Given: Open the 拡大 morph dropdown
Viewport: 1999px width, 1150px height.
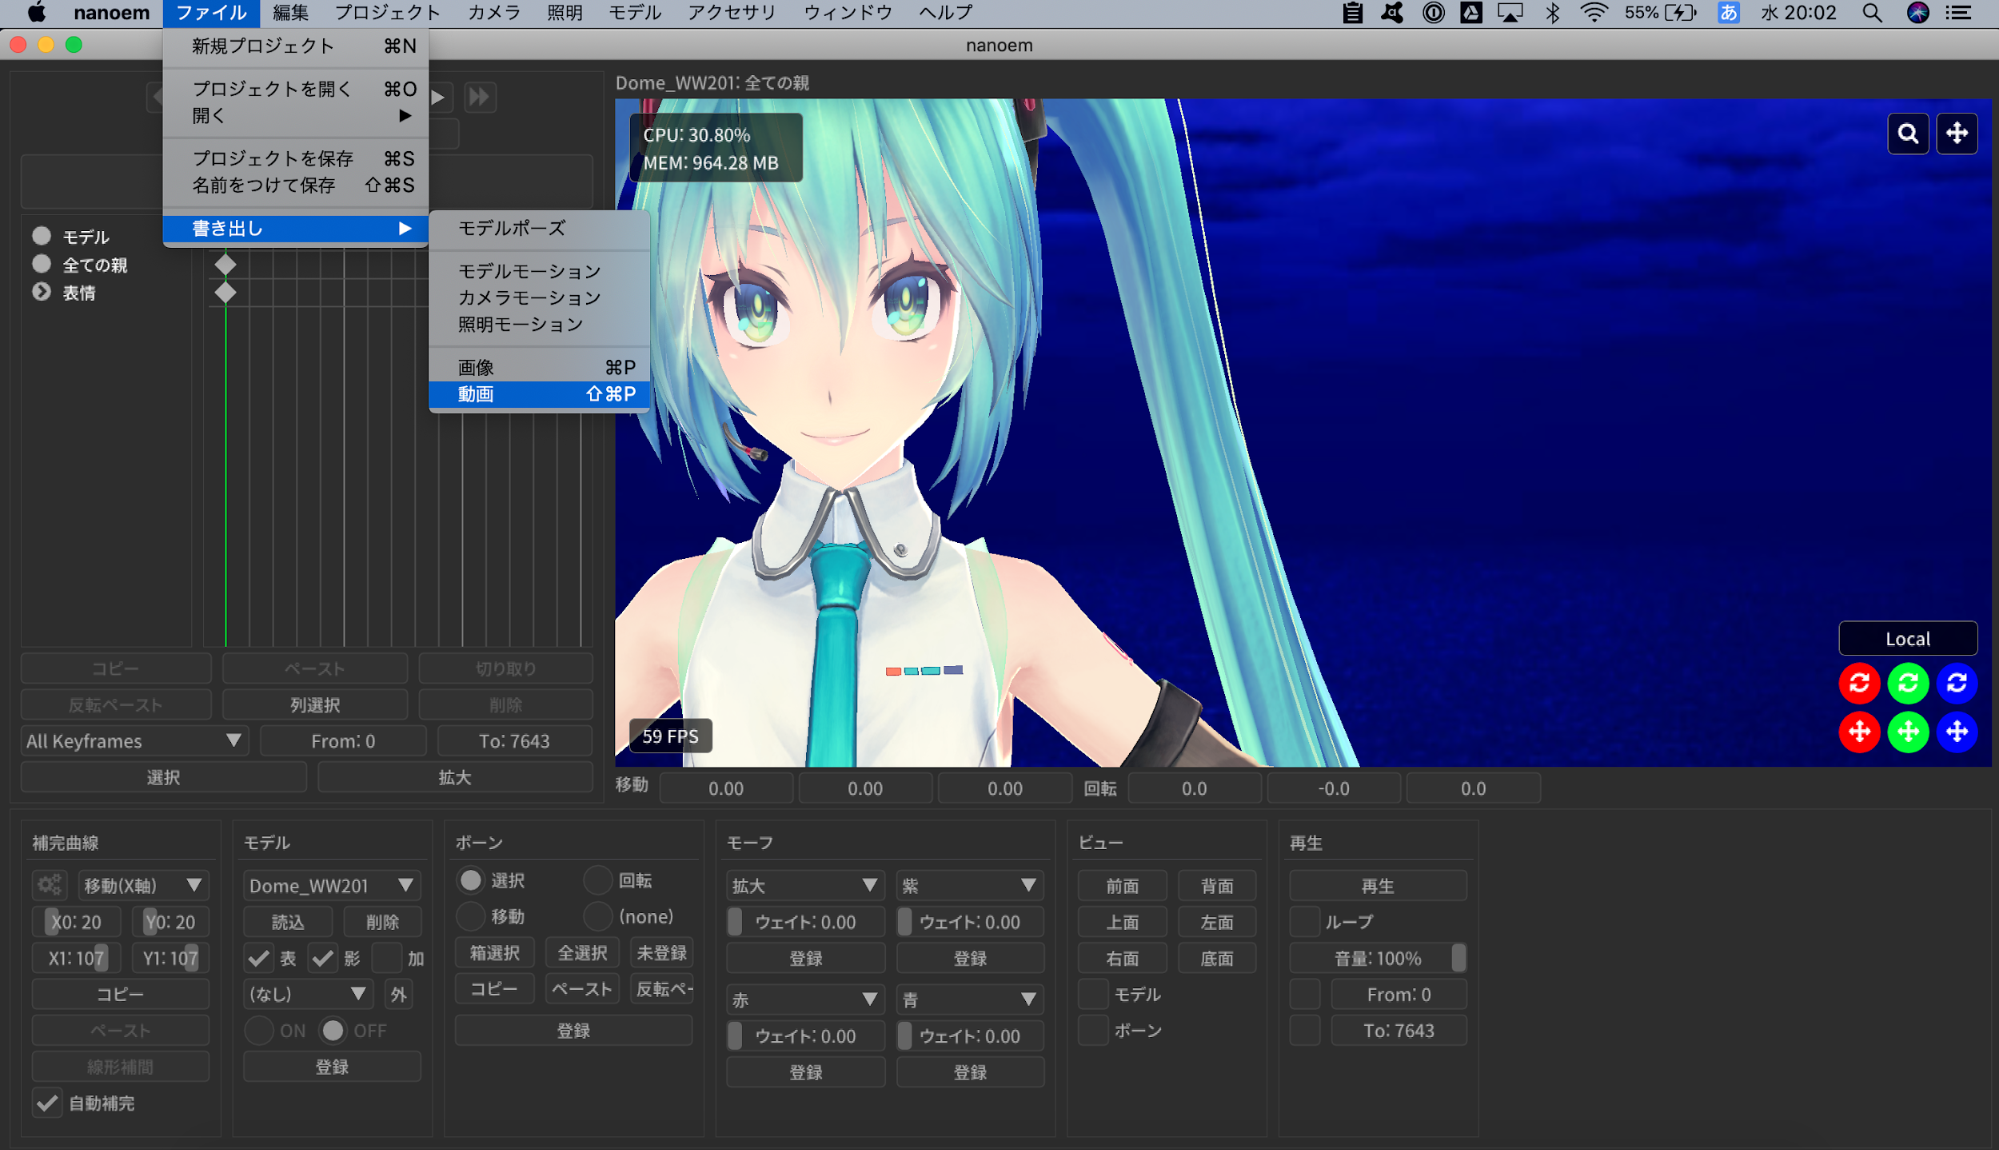Looking at the screenshot, I should tap(805, 885).
